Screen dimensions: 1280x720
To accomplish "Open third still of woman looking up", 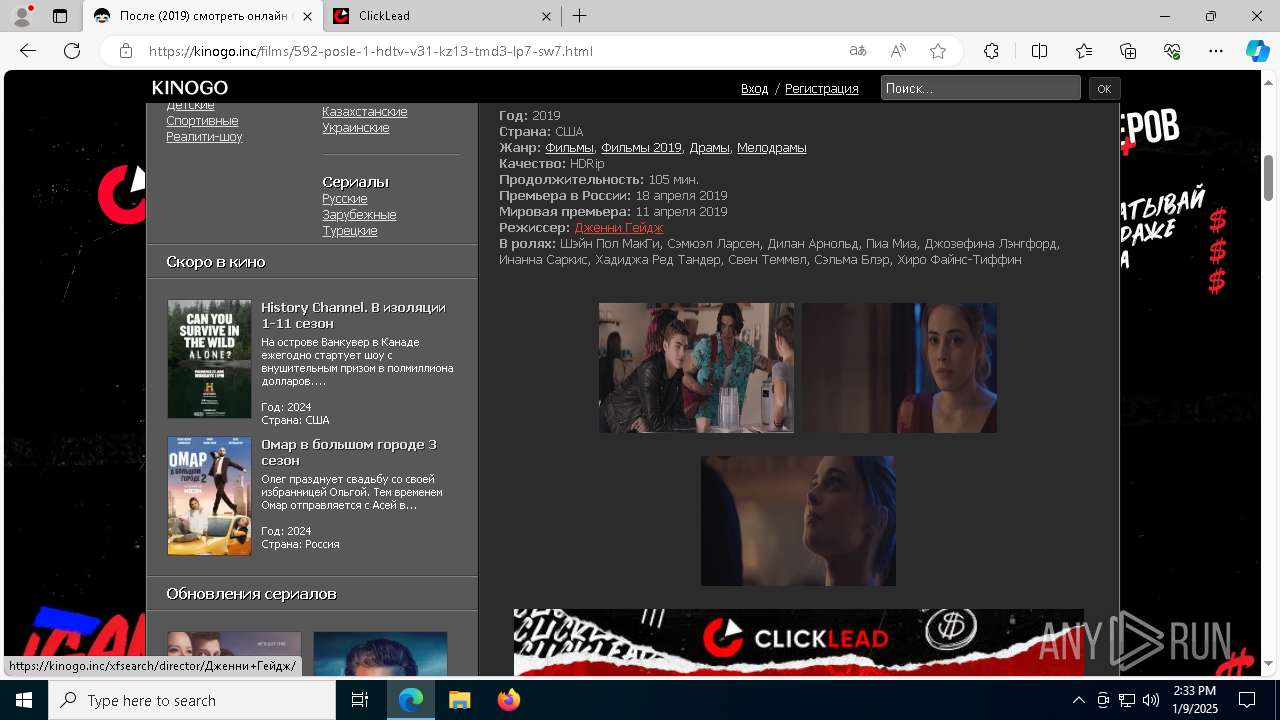I will [x=798, y=521].
